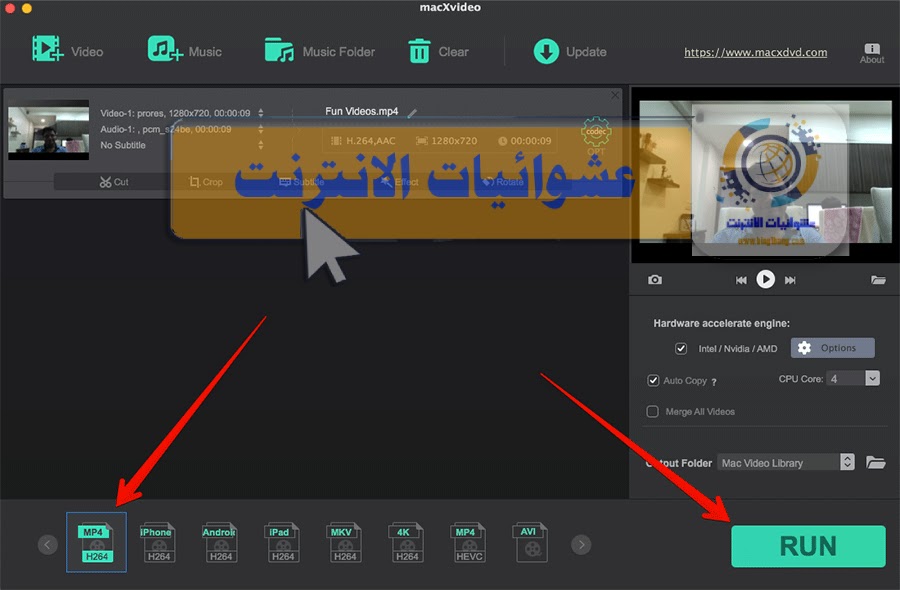
Task: Clear the file list with trash icon
Action: pos(419,51)
